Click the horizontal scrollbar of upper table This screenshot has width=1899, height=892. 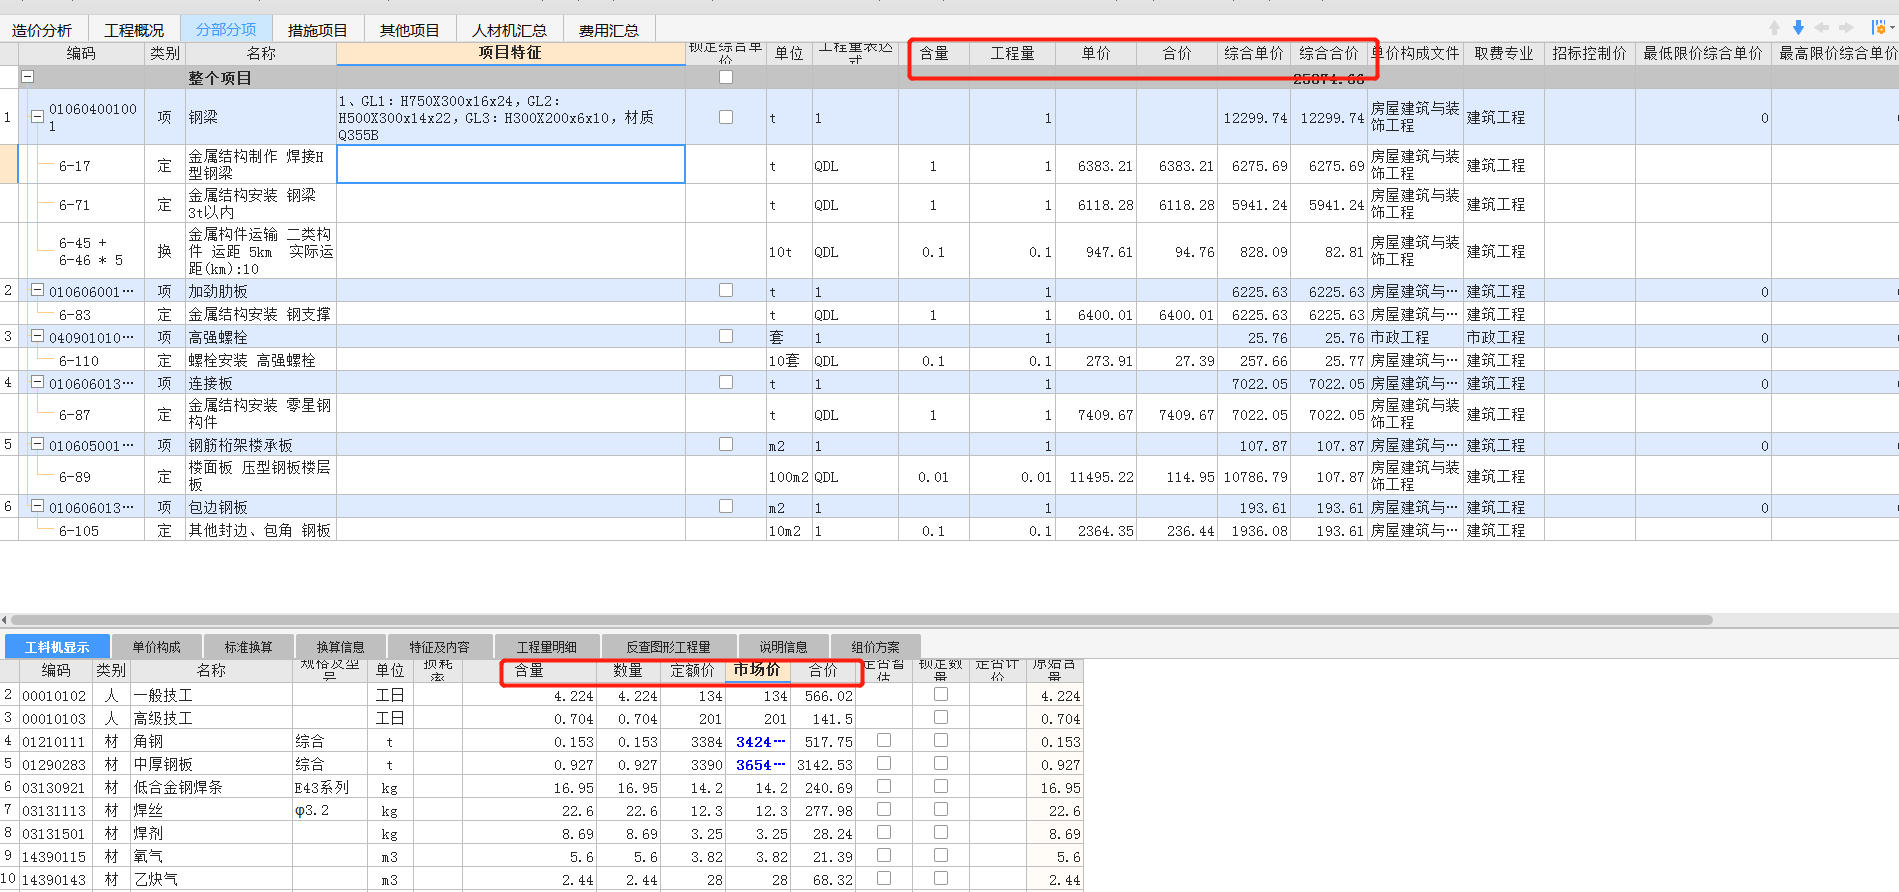click(x=860, y=620)
